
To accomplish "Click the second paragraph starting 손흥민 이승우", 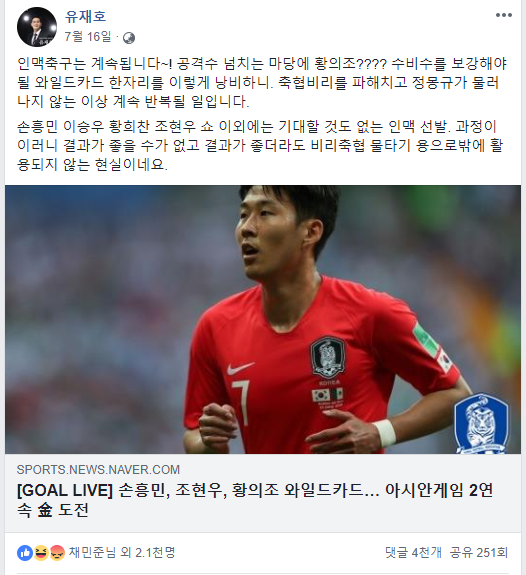I will click(260, 146).
